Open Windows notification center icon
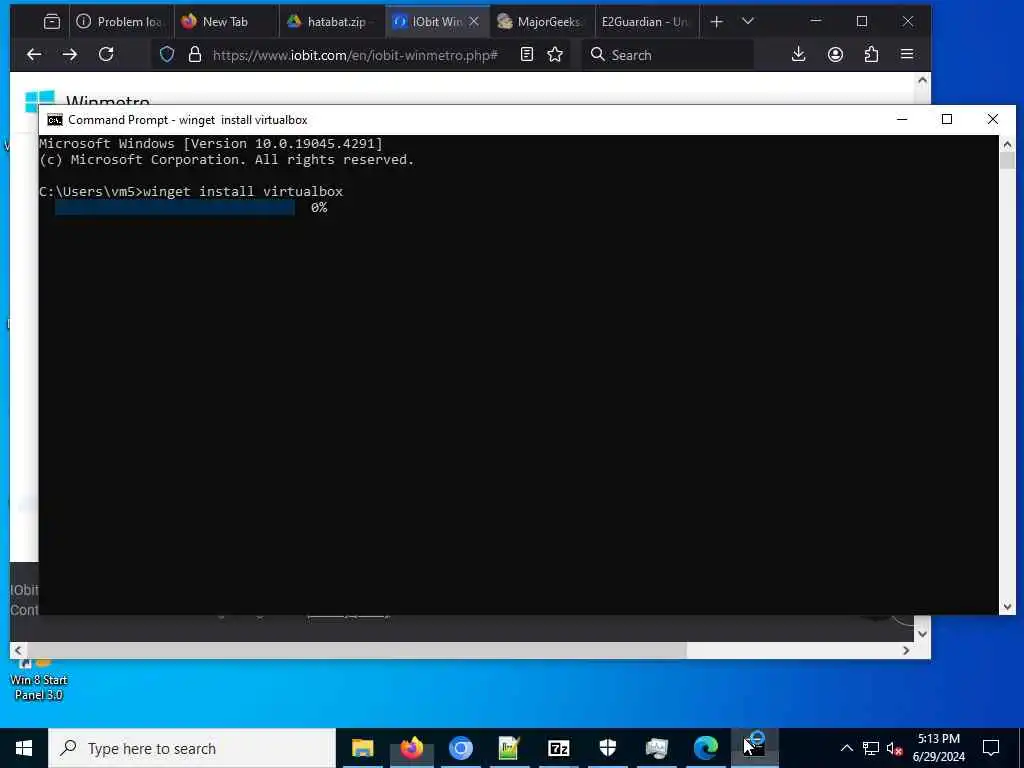 pyautogui.click(x=991, y=748)
